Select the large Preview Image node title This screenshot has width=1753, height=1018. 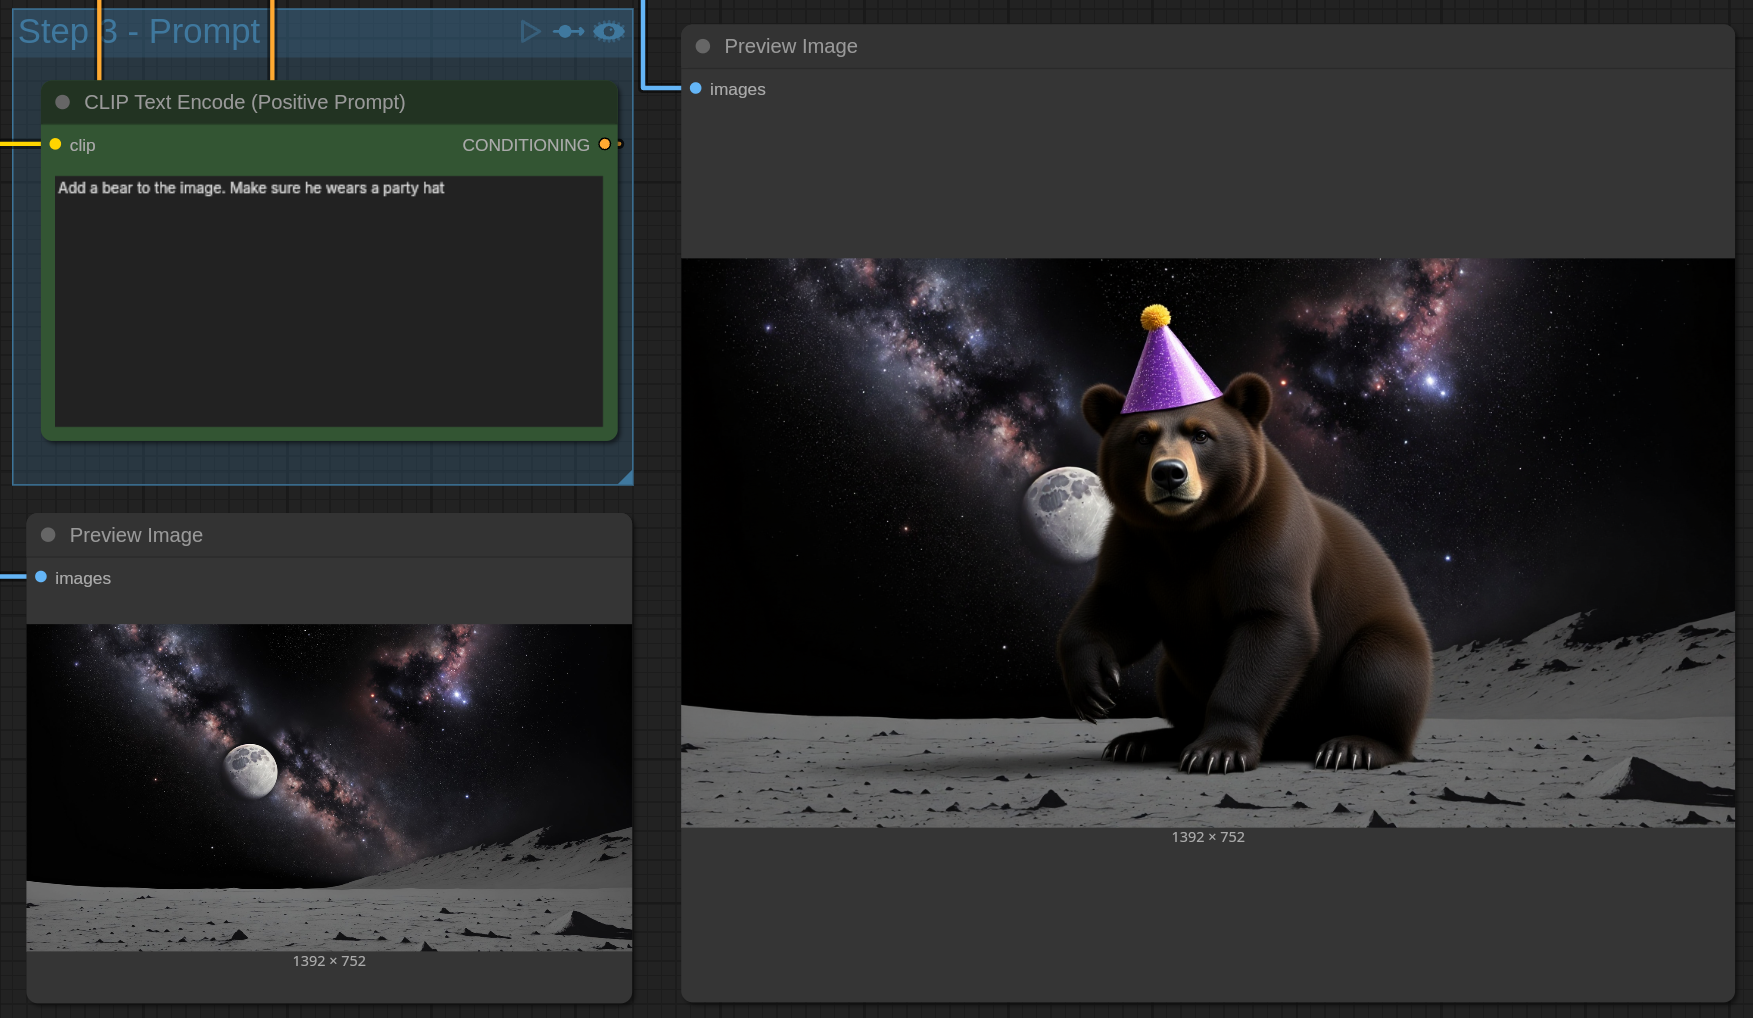tap(791, 46)
